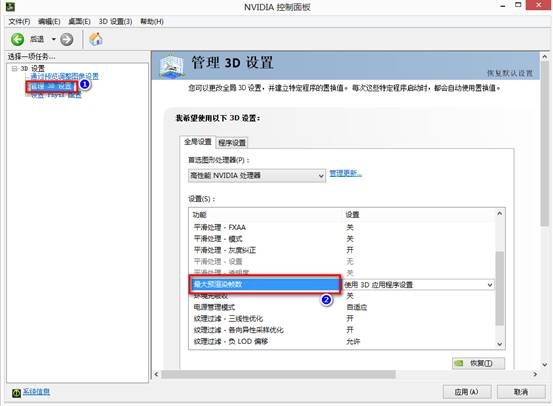The width and height of the screenshot is (553, 406).
Task: Click the horizontal scrollbar thumb of the page
Action: click(278, 374)
